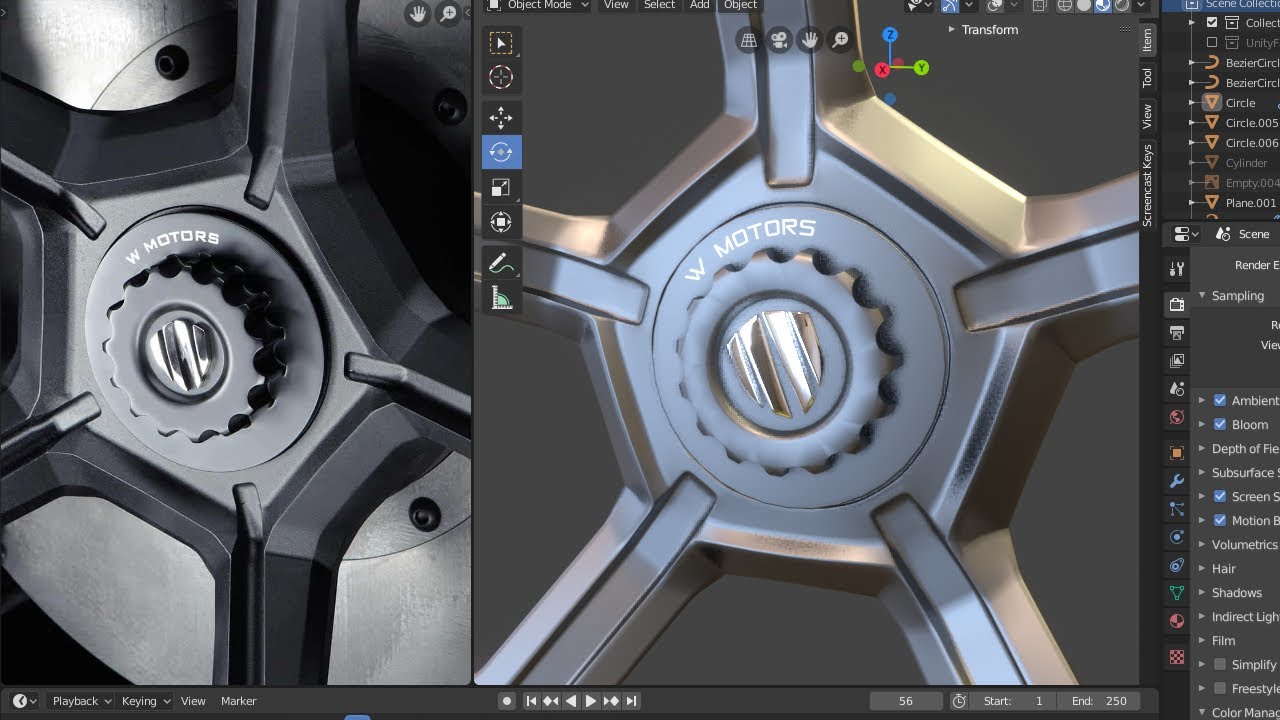Open the Object Data mesh tab
This screenshot has height=720, width=1280.
(x=1177, y=593)
